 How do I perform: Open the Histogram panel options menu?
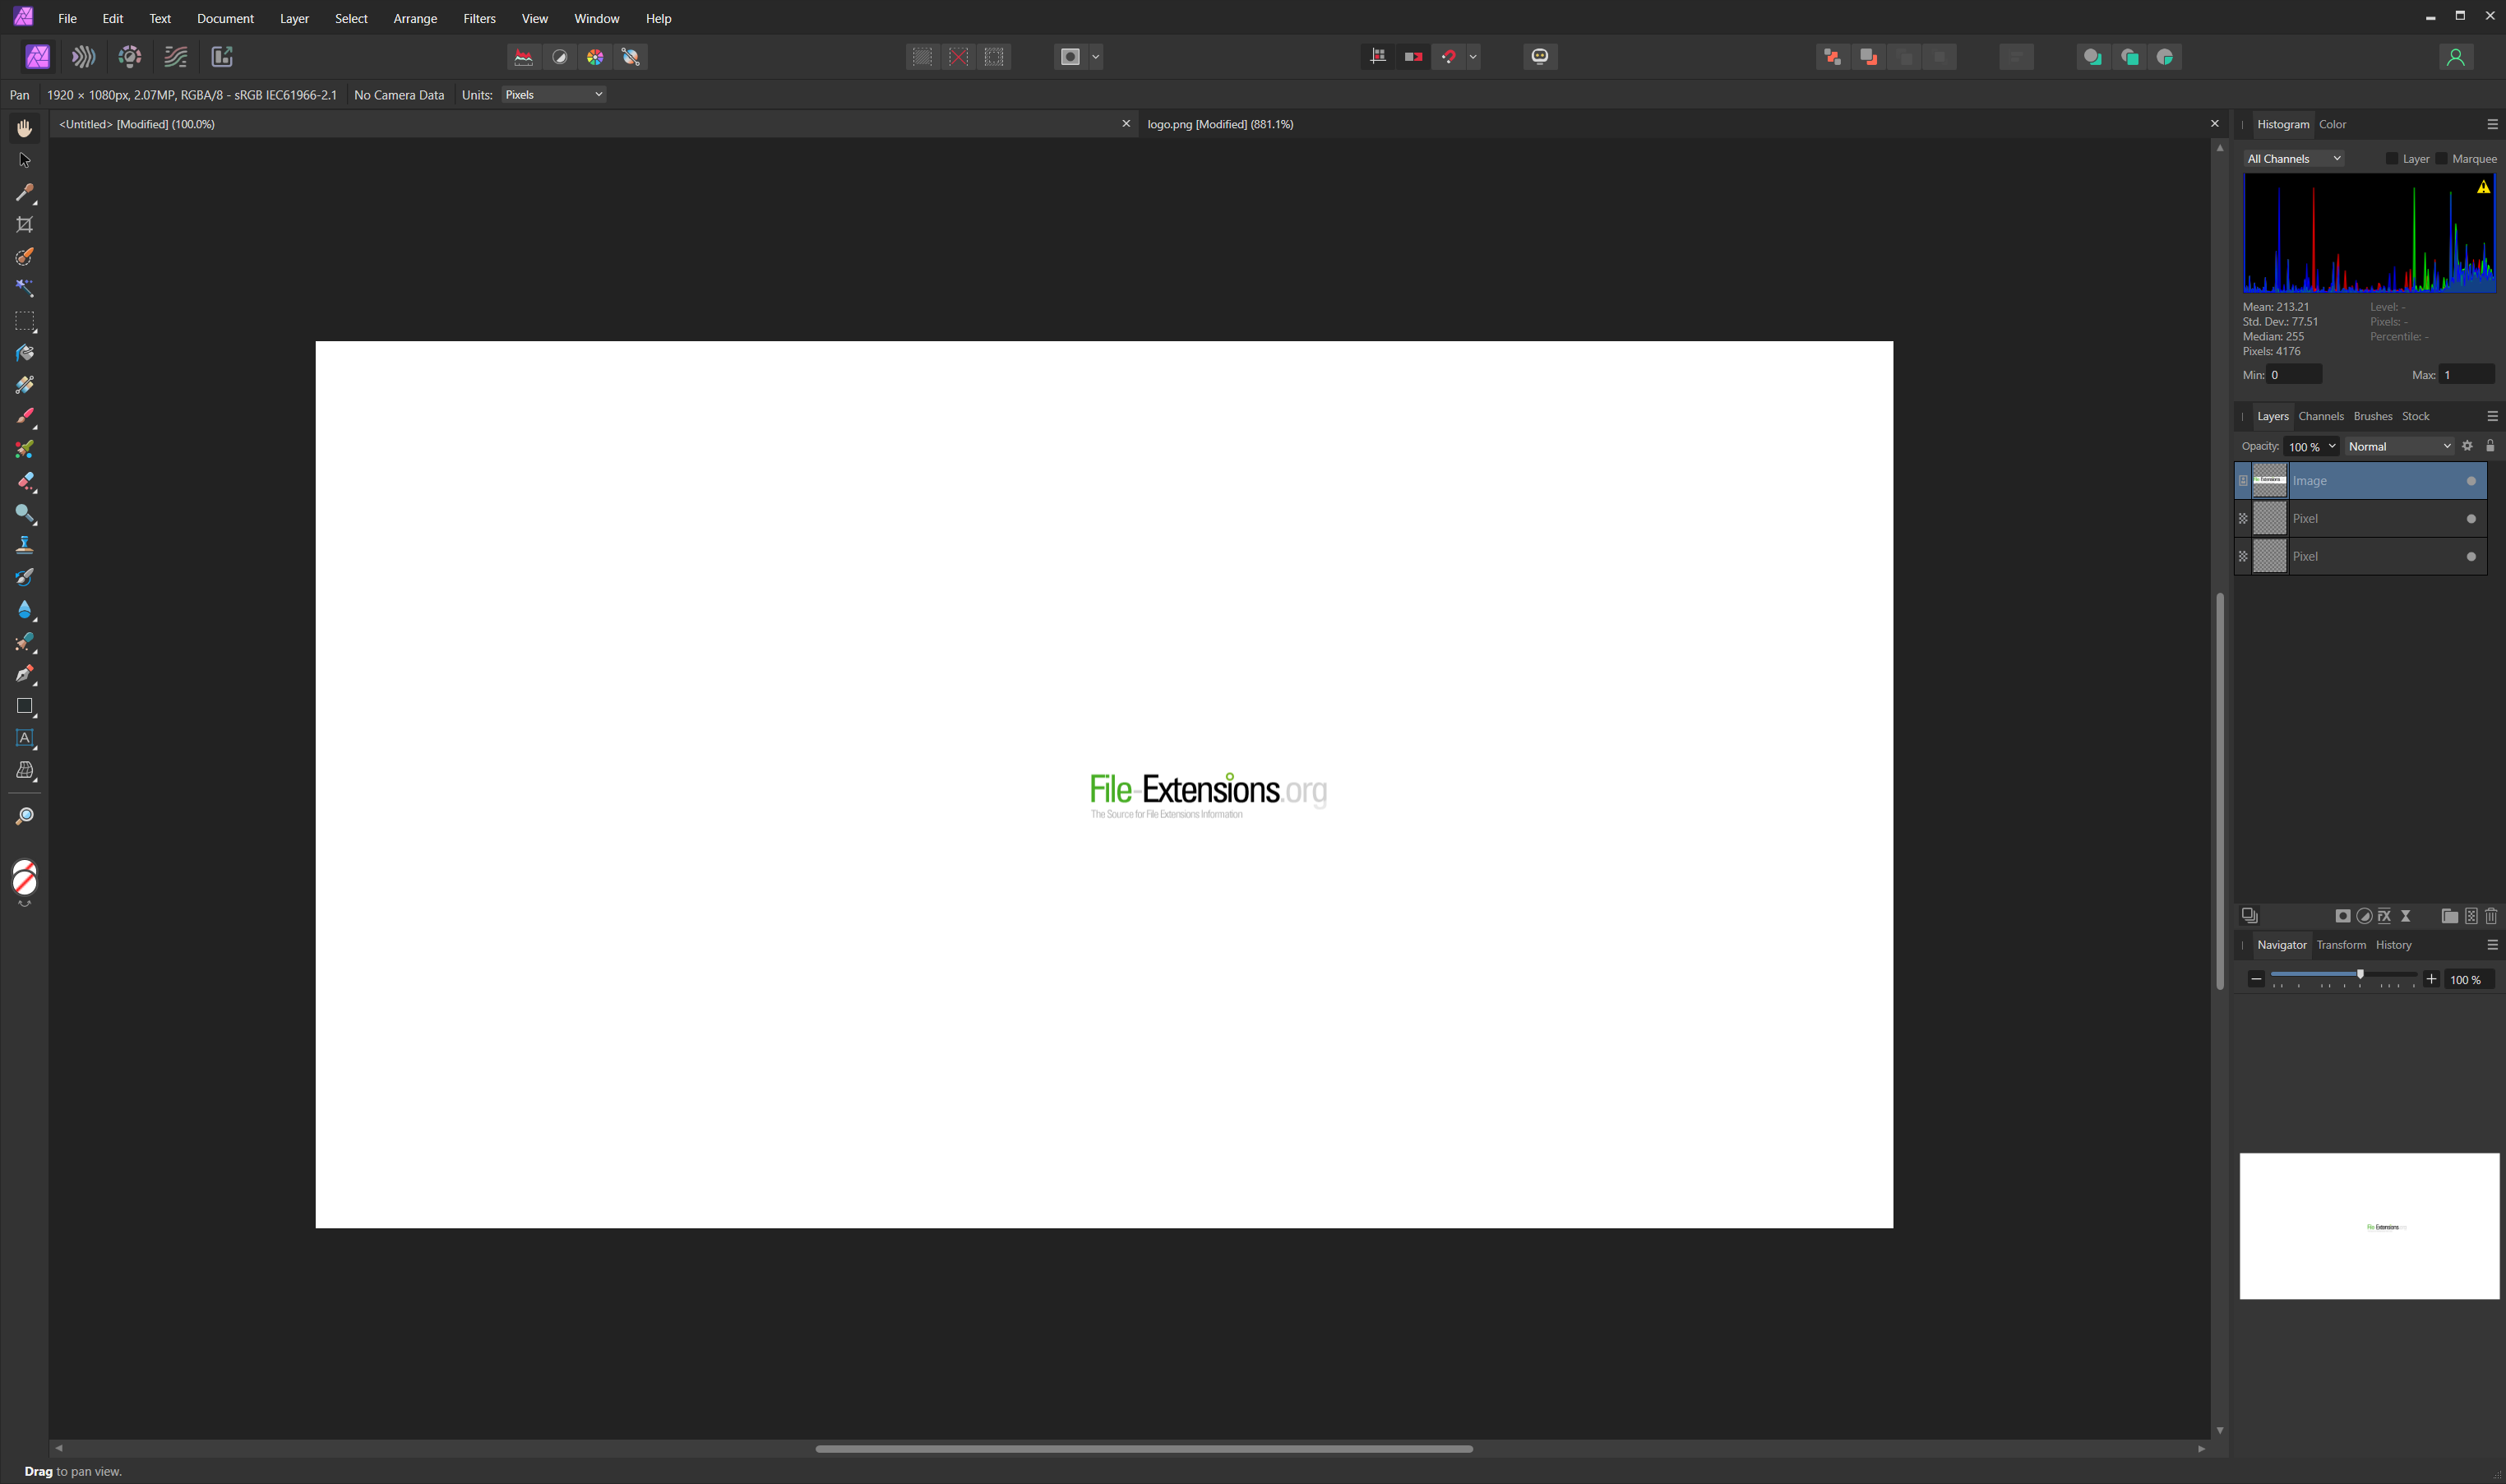coord(2492,124)
